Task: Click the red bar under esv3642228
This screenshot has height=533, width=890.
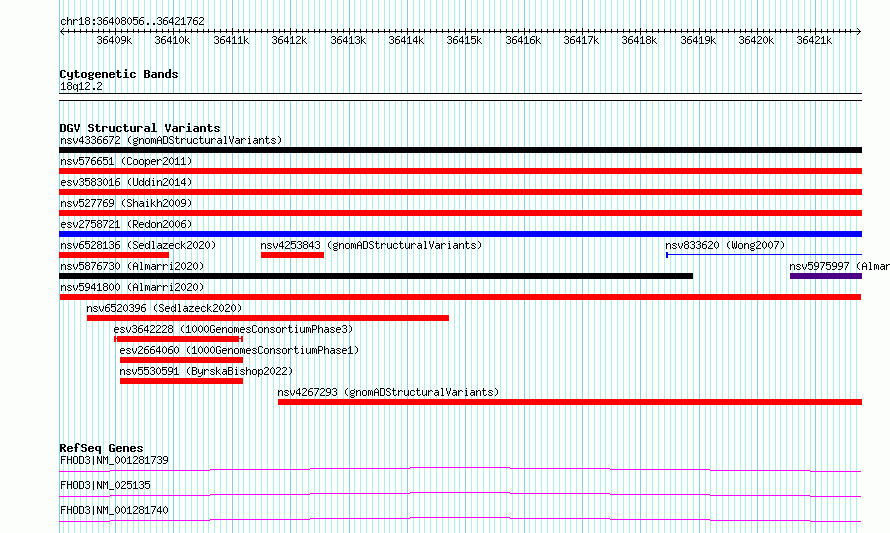Action: (x=178, y=339)
